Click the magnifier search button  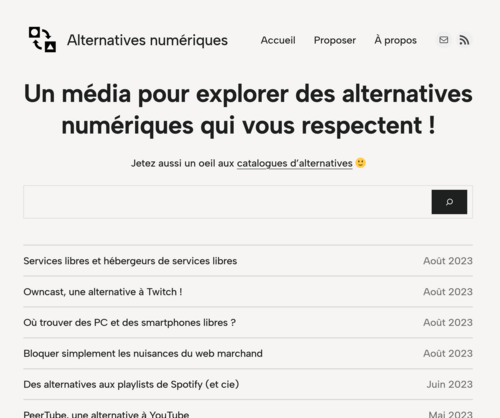pos(449,202)
